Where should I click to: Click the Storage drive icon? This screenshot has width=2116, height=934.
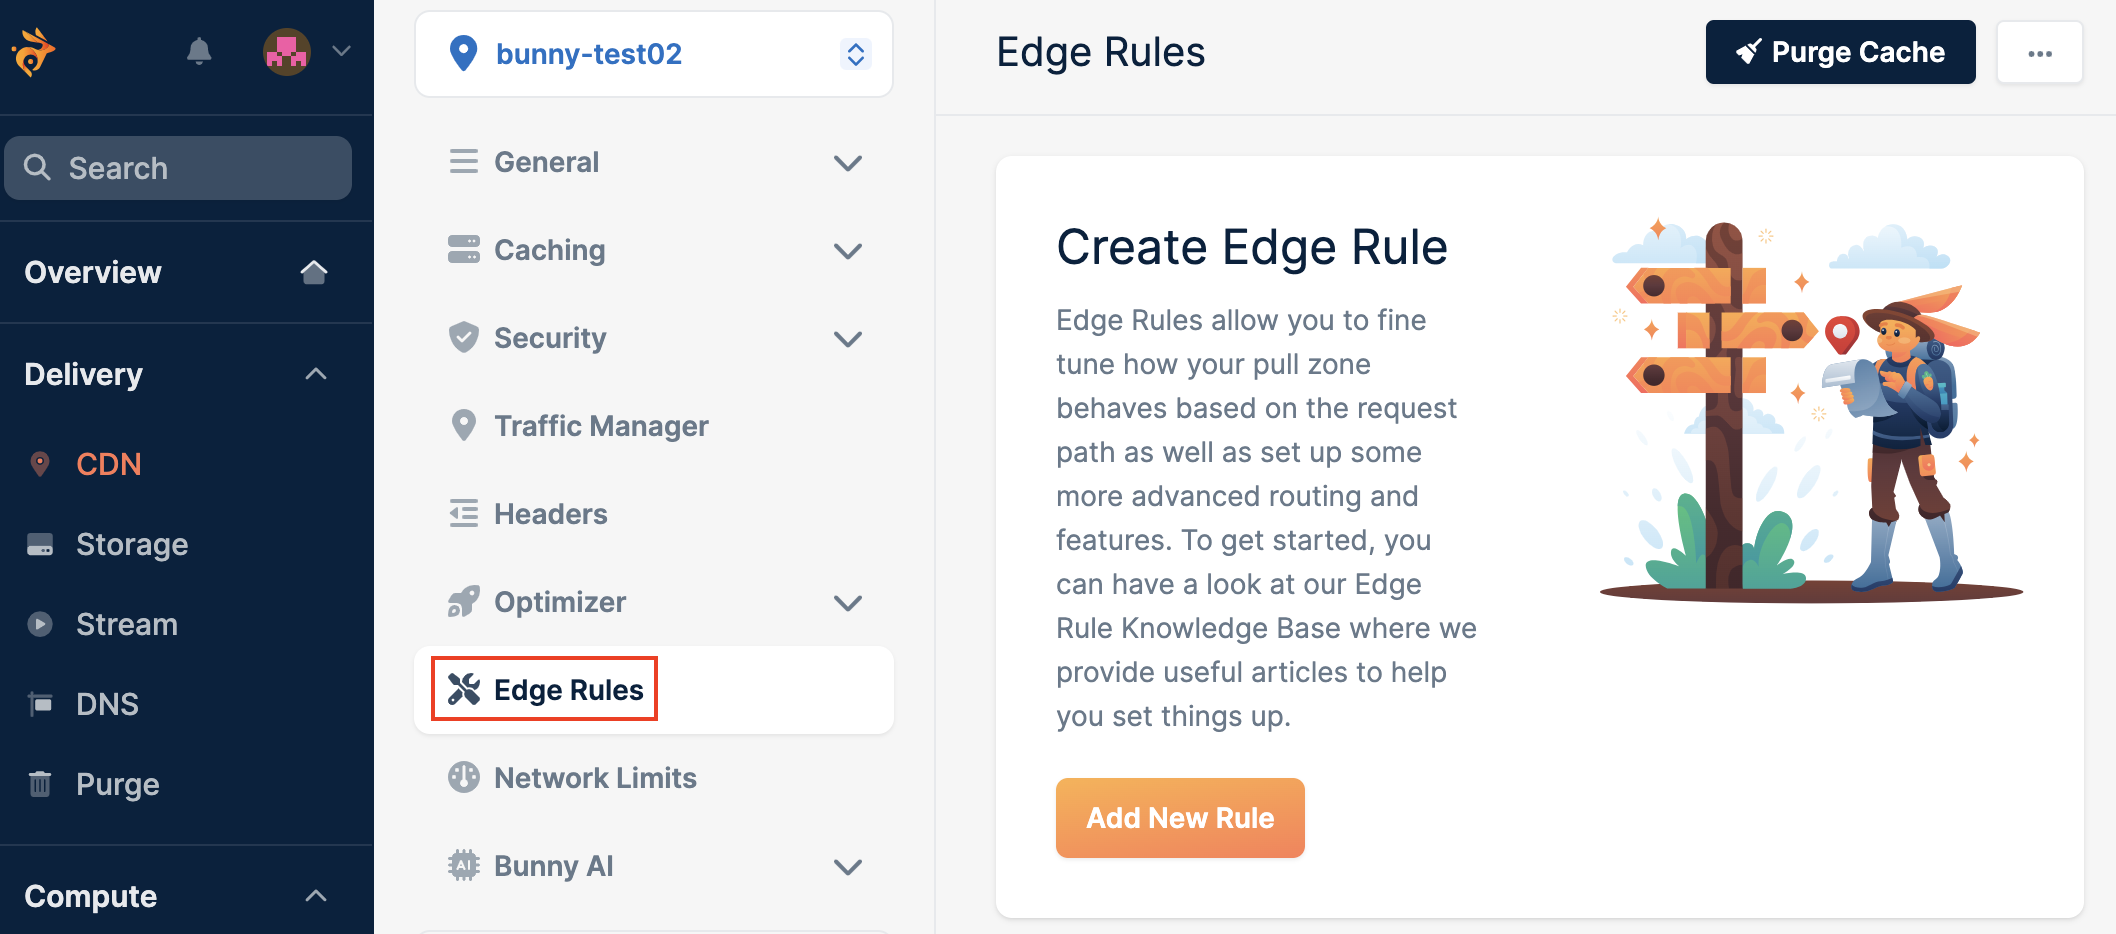coord(40,545)
